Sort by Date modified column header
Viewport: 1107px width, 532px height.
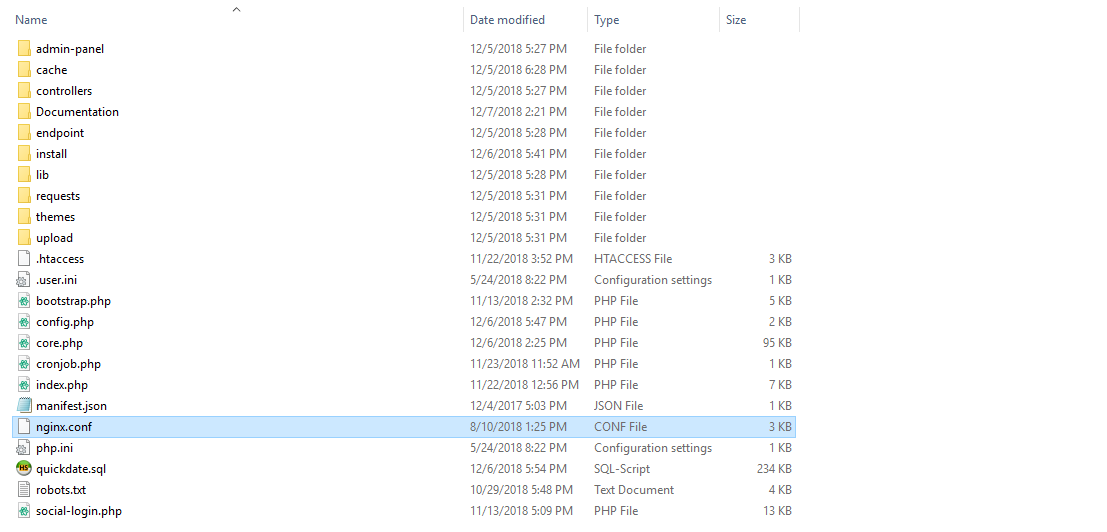click(x=507, y=20)
